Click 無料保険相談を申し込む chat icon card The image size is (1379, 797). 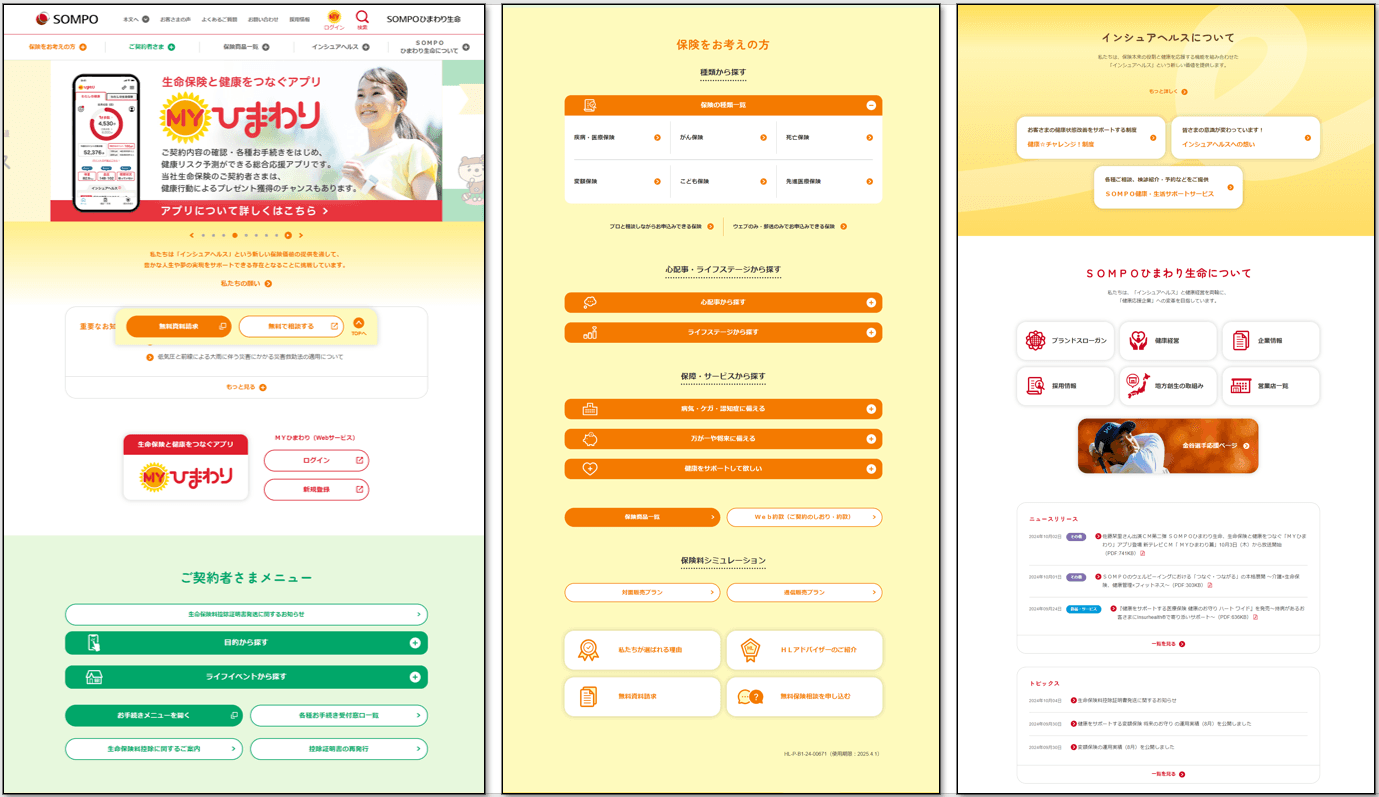coord(804,696)
